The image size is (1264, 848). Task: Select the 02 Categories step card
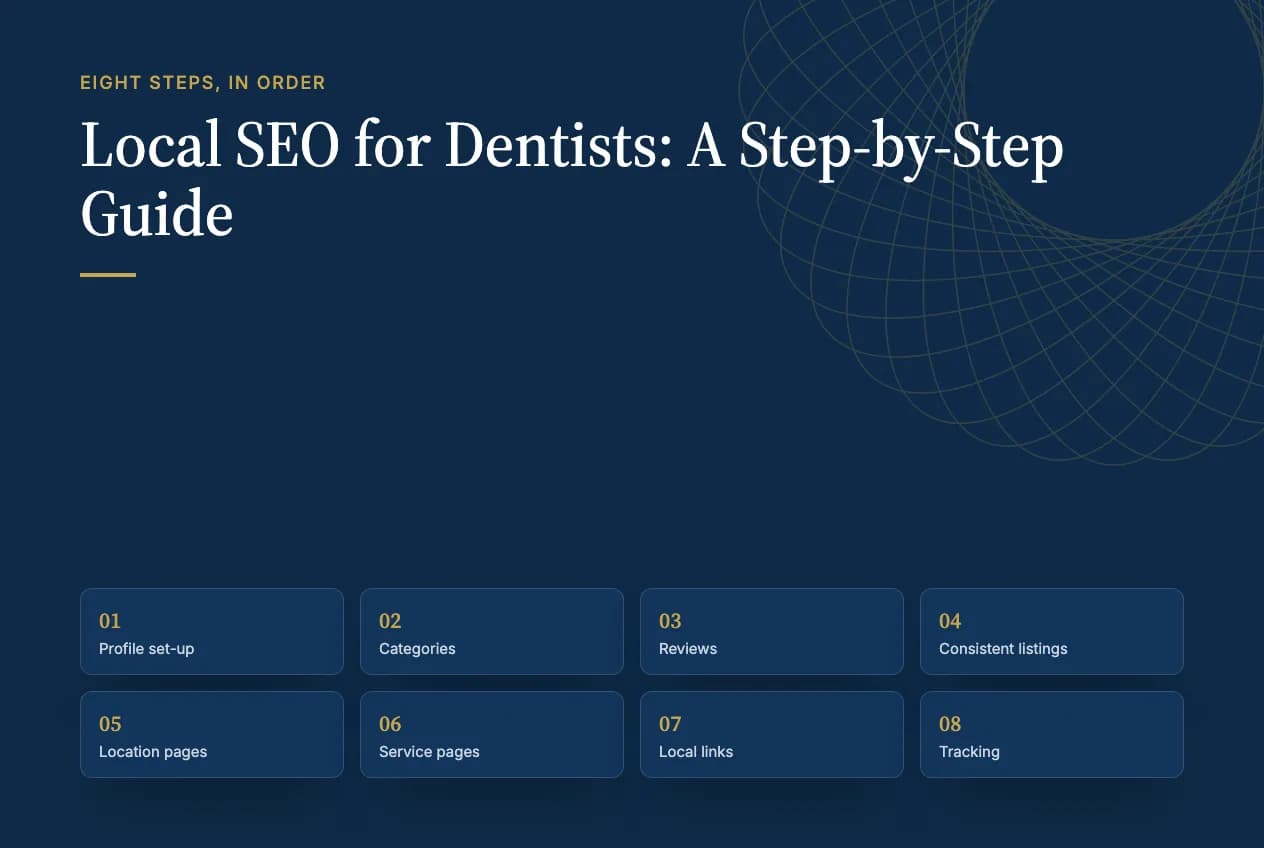(x=492, y=631)
